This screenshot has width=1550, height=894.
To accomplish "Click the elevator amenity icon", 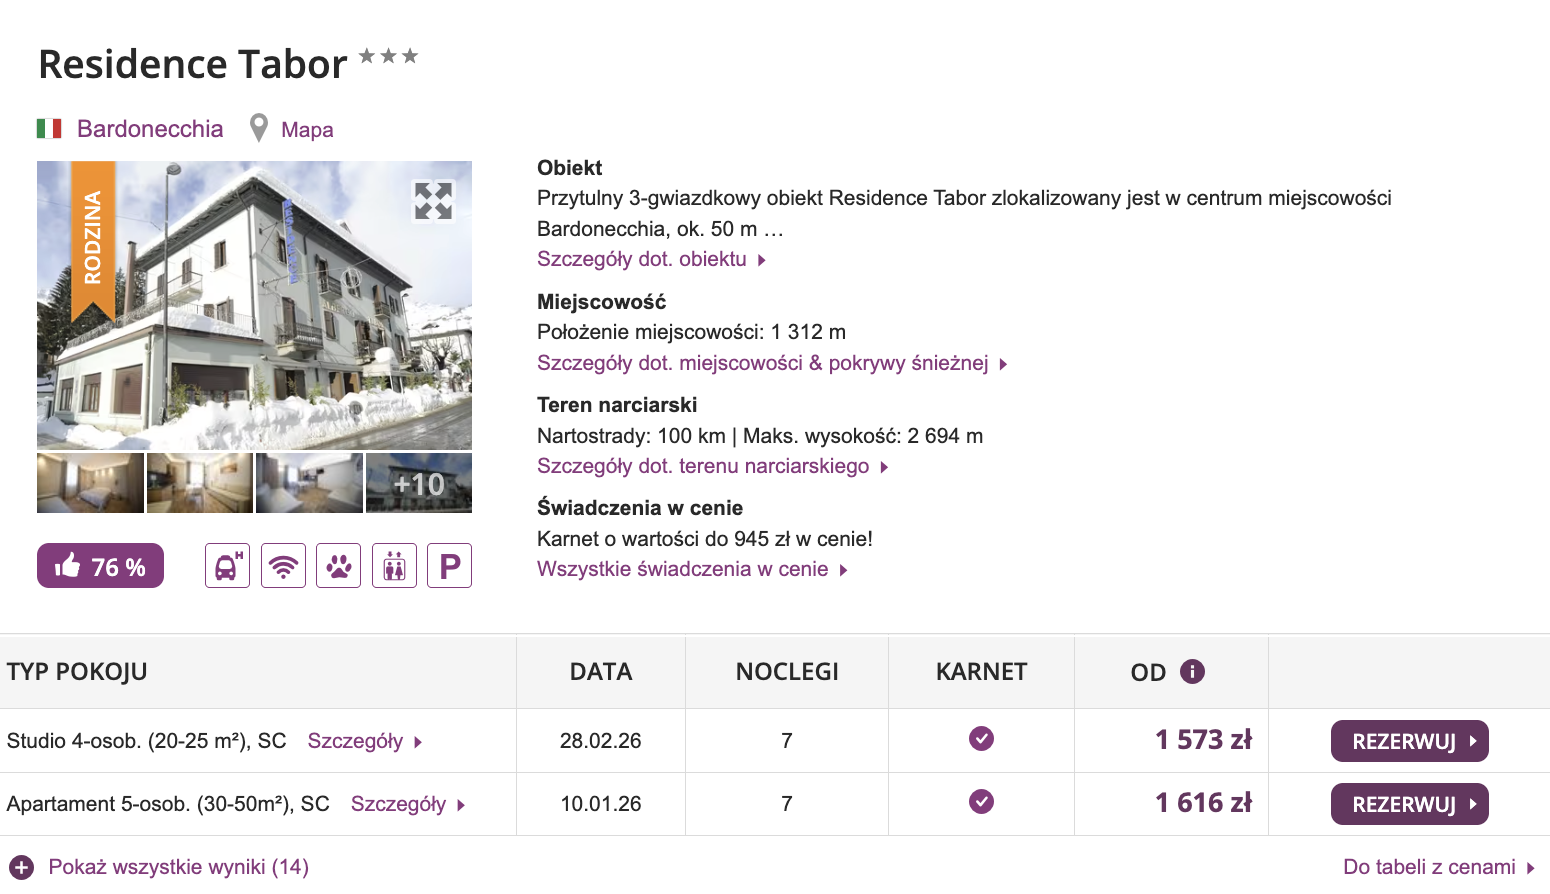I will pyautogui.click(x=394, y=565).
